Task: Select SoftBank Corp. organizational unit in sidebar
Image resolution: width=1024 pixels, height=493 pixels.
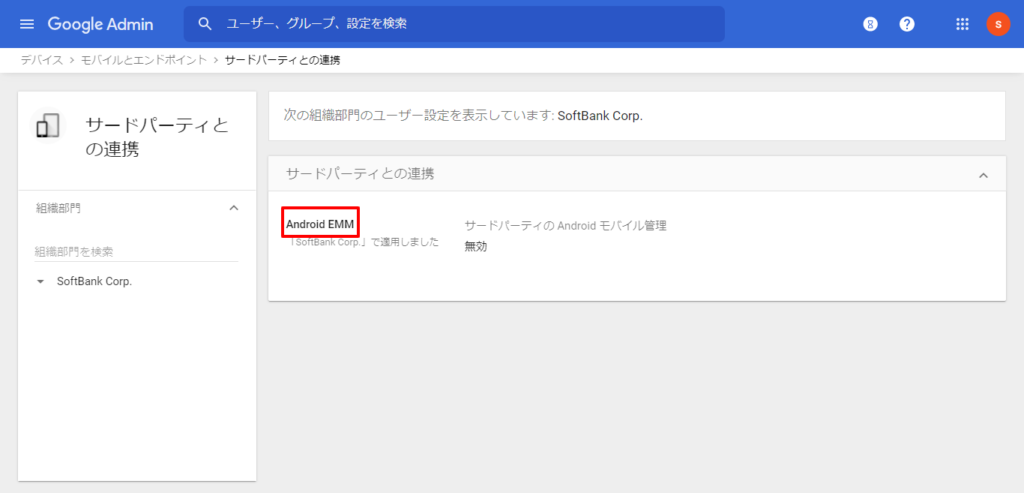Action: pos(94,282)
